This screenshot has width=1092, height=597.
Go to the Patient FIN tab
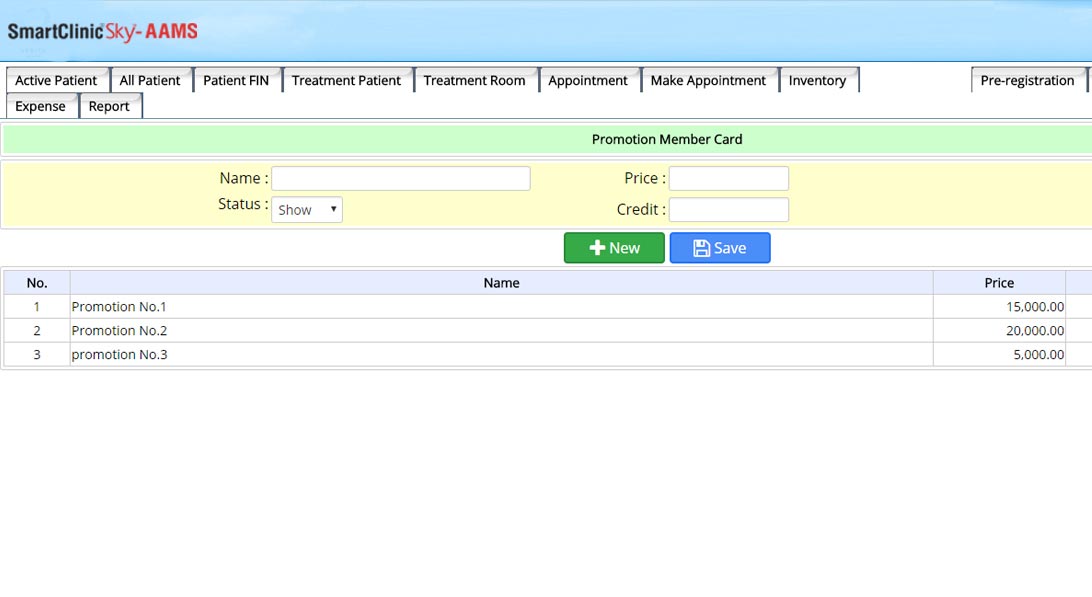[x=236, y=81]
